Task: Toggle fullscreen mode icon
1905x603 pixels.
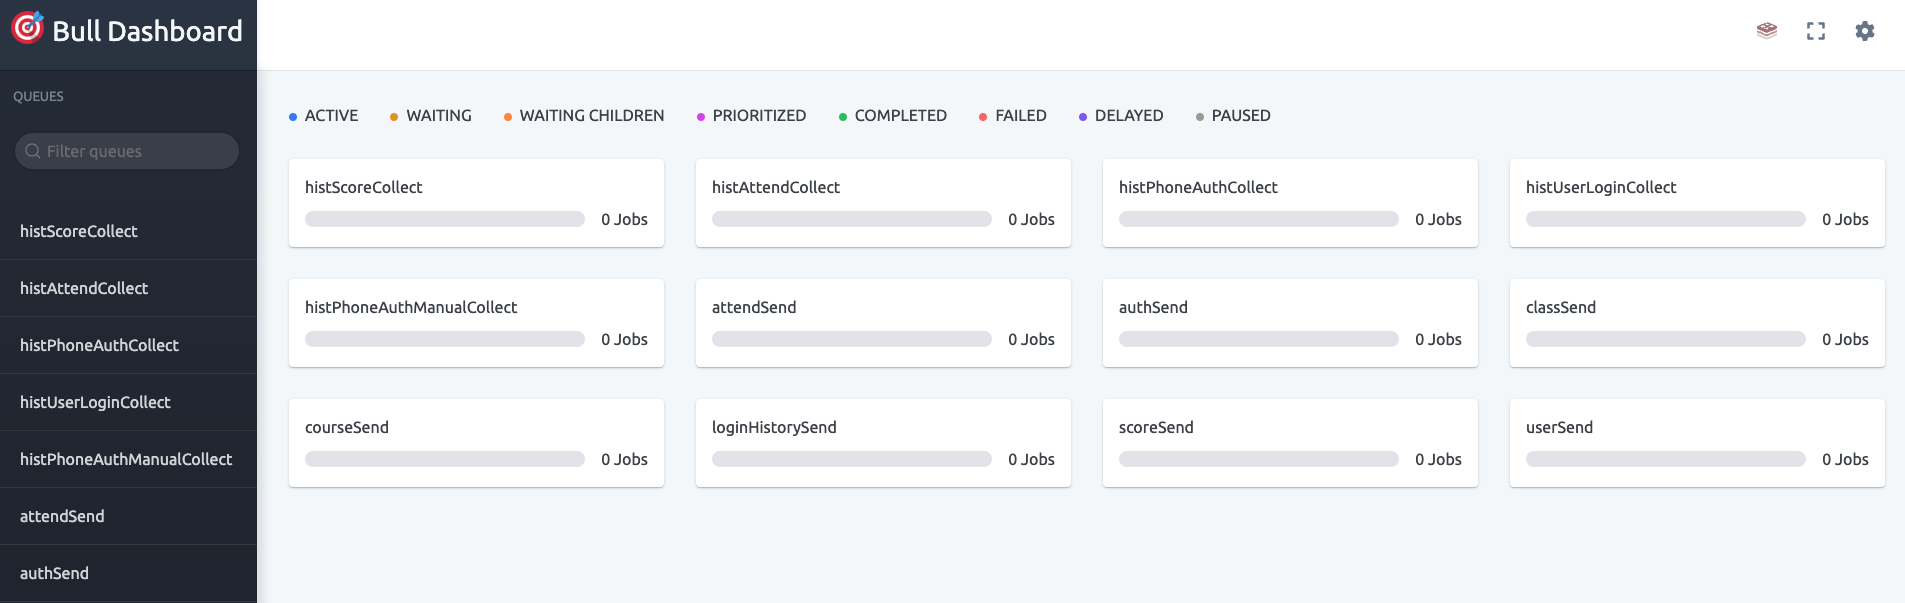Action: tap(1816, 31)
